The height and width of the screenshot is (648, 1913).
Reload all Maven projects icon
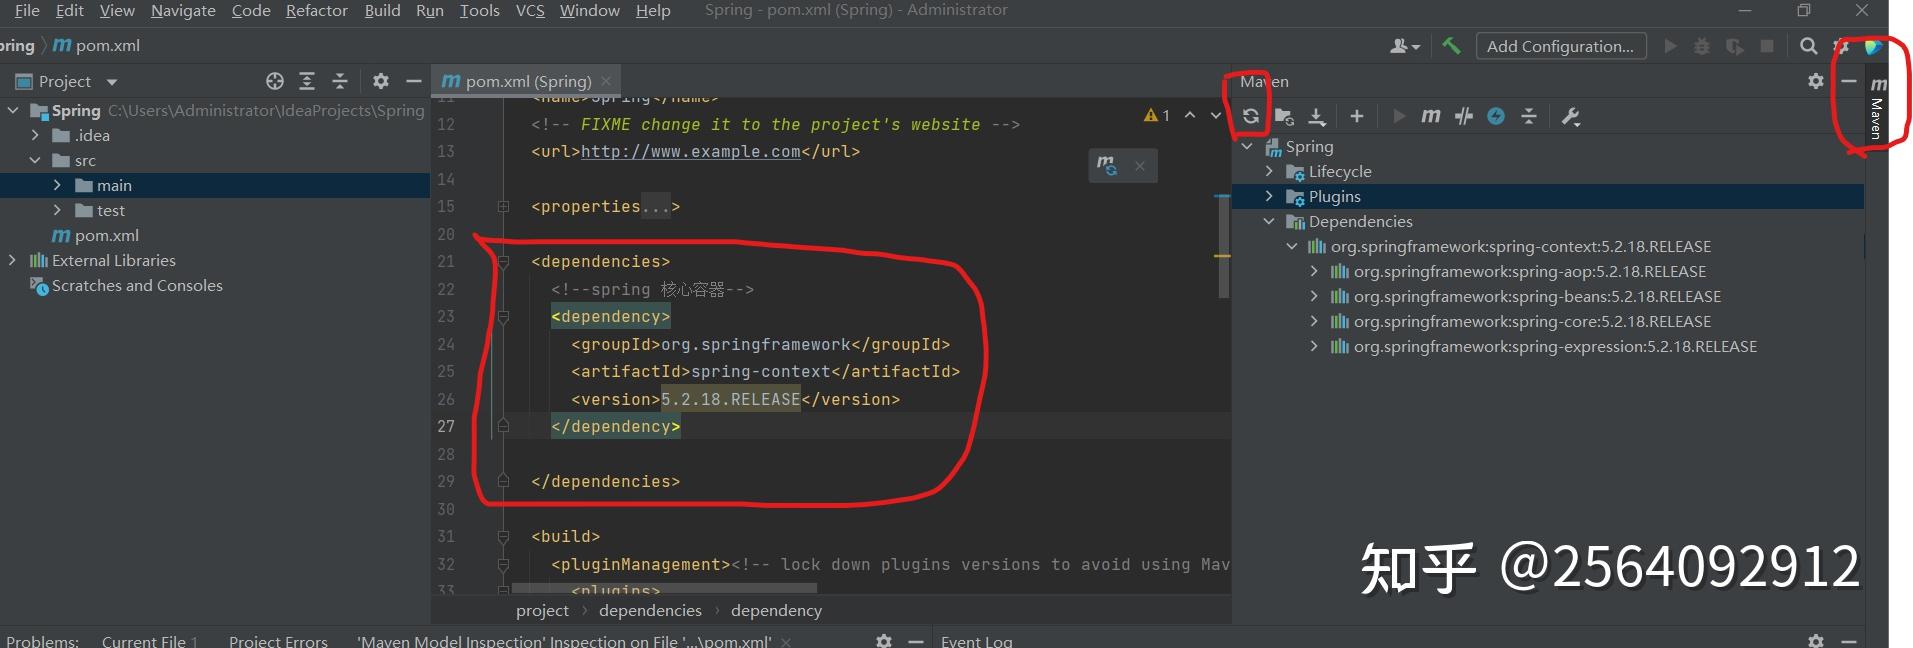[x=1250, y=116]
